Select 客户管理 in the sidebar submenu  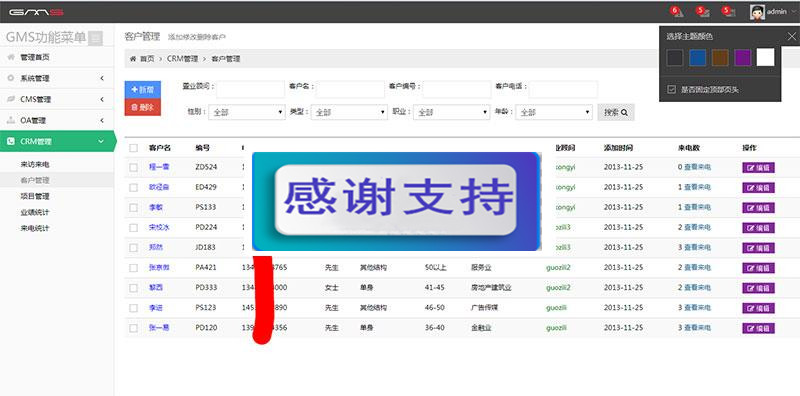(x=35, y=180)
